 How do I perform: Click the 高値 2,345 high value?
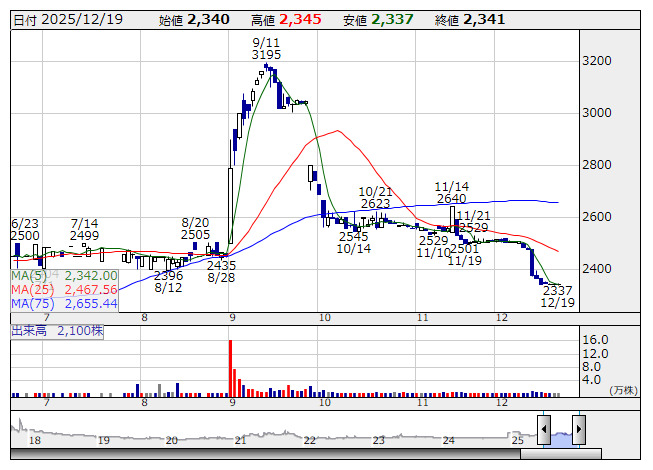pos(286,20)
